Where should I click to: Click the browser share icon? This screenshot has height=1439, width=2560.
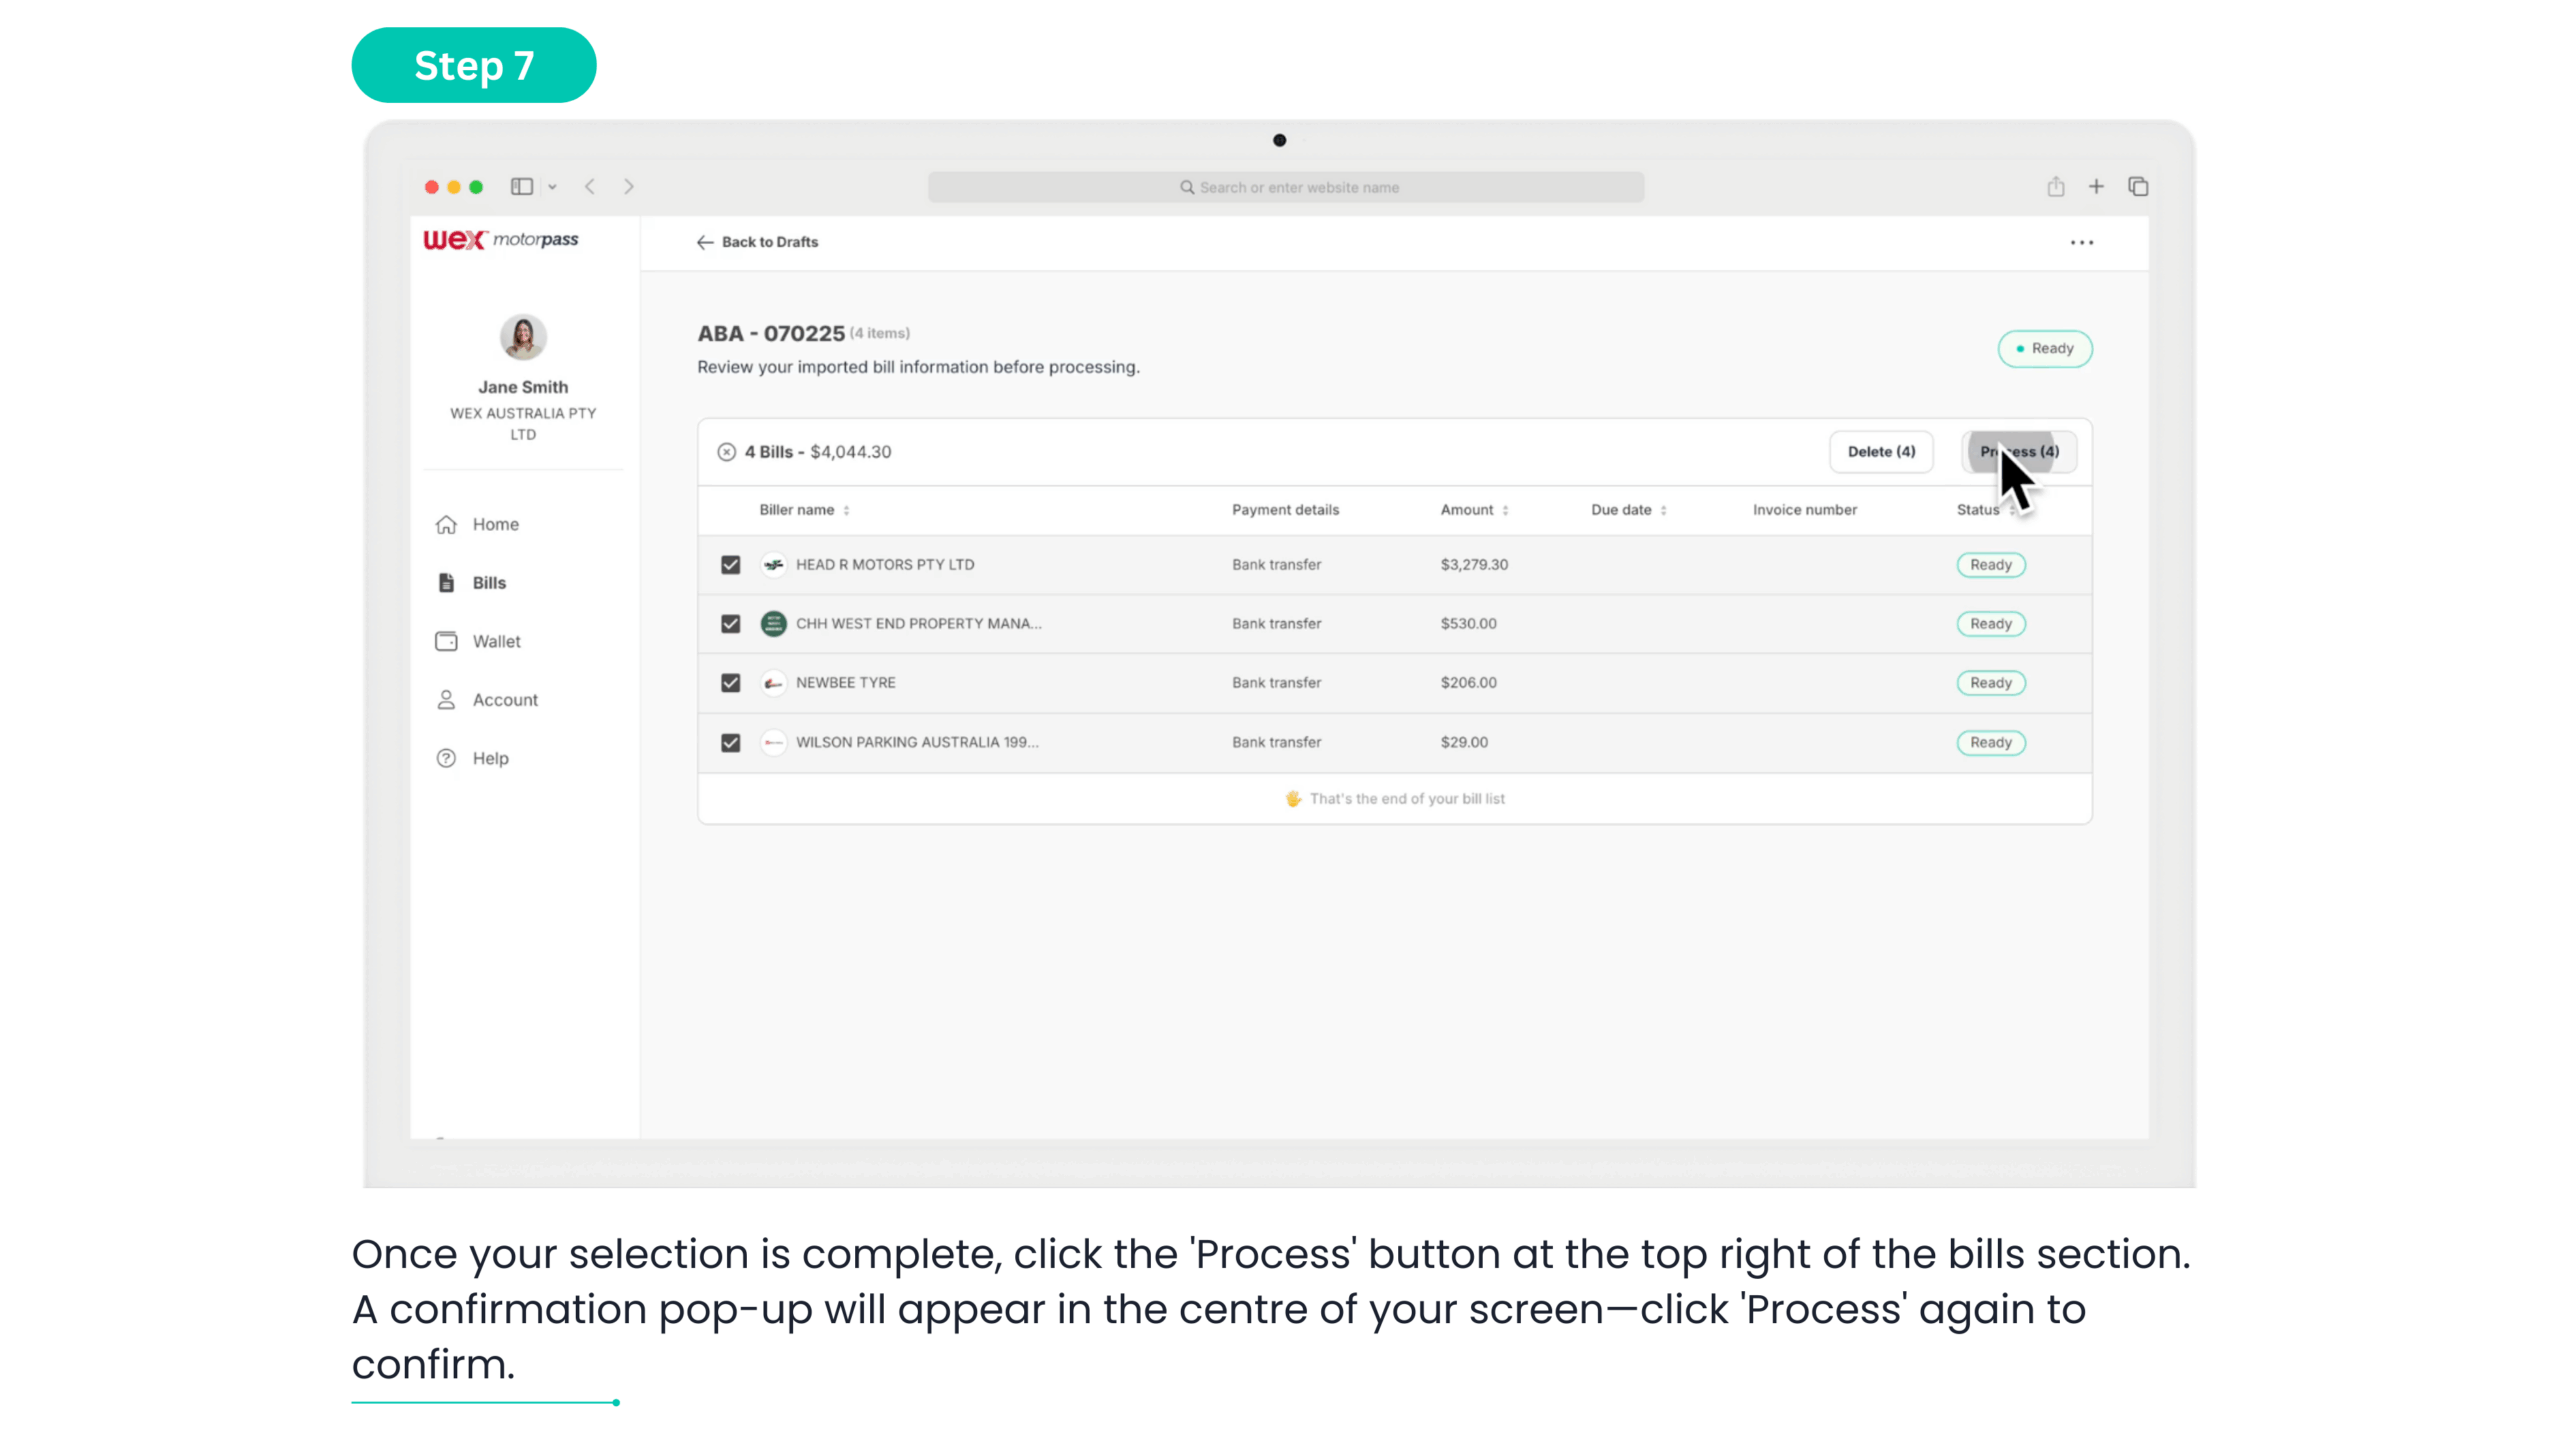(2055, 187)
